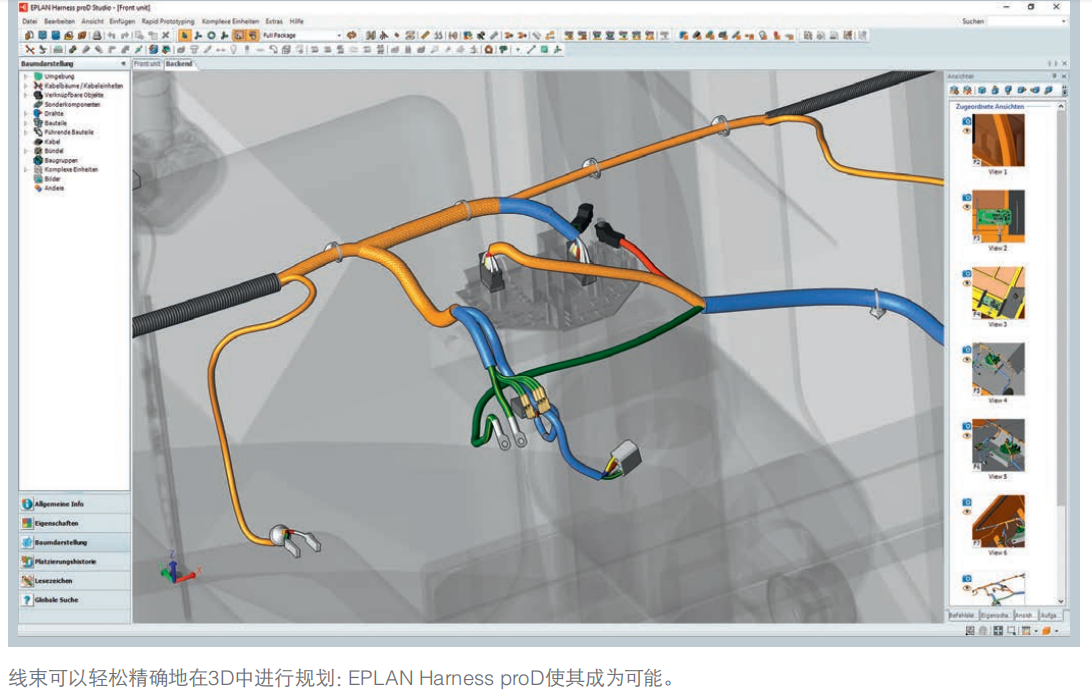This screenshot has height=697, width=1092.
Task: Click the Ansichten panel vertical scrollbar
Action: click(1061, 354)
